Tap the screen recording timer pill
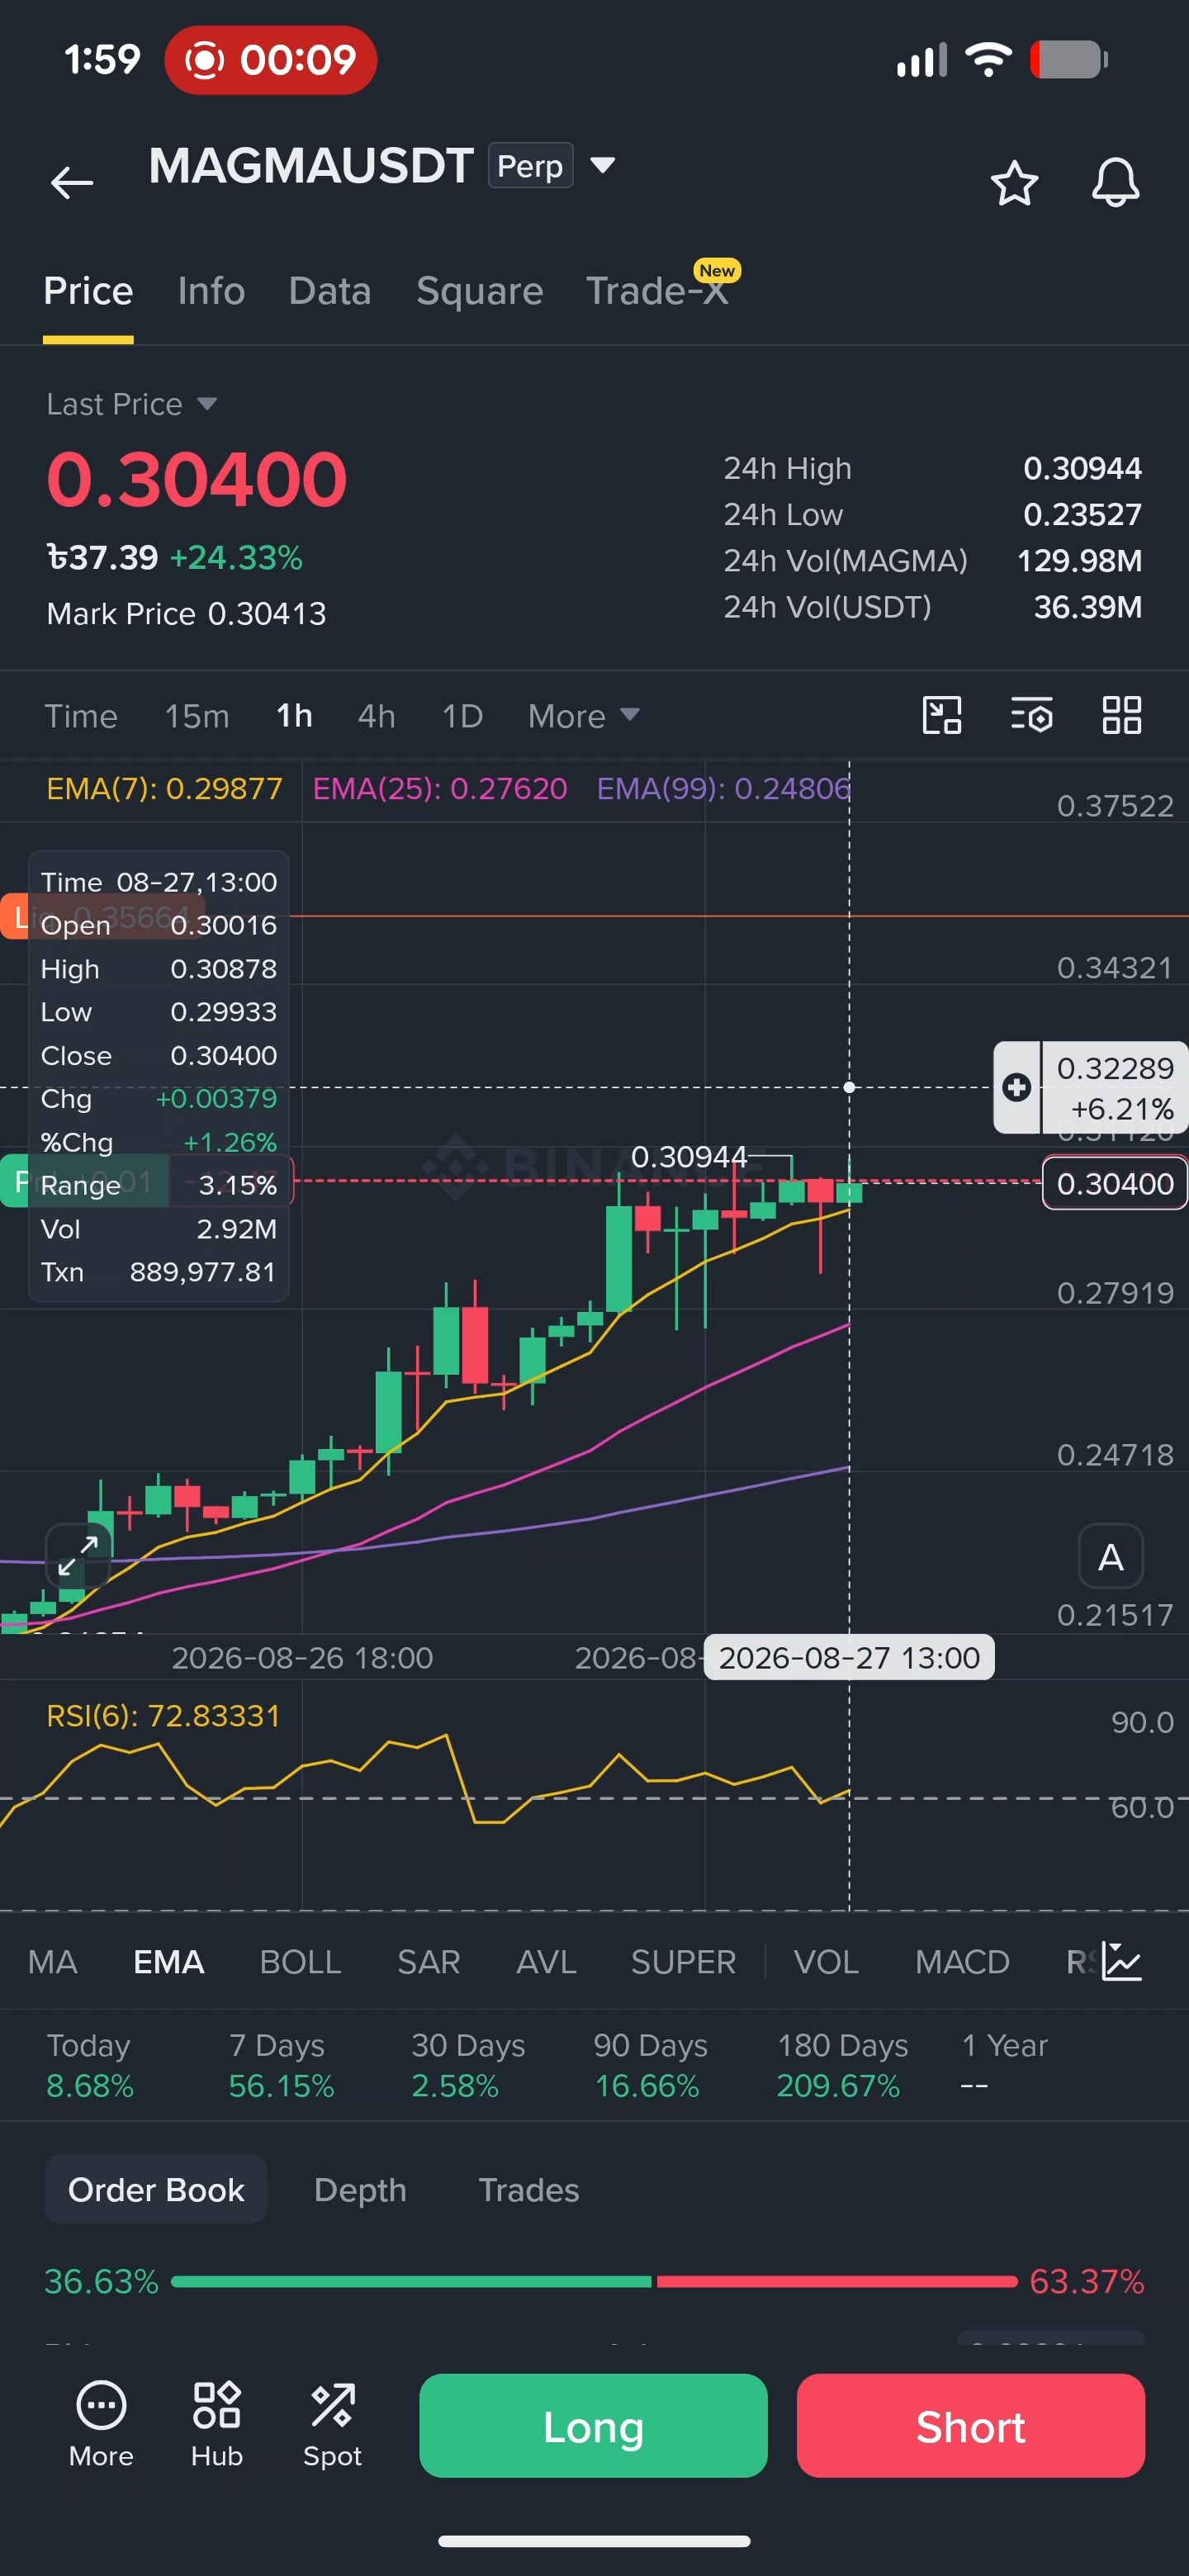1189x2576 pixels. coord(271,60)
